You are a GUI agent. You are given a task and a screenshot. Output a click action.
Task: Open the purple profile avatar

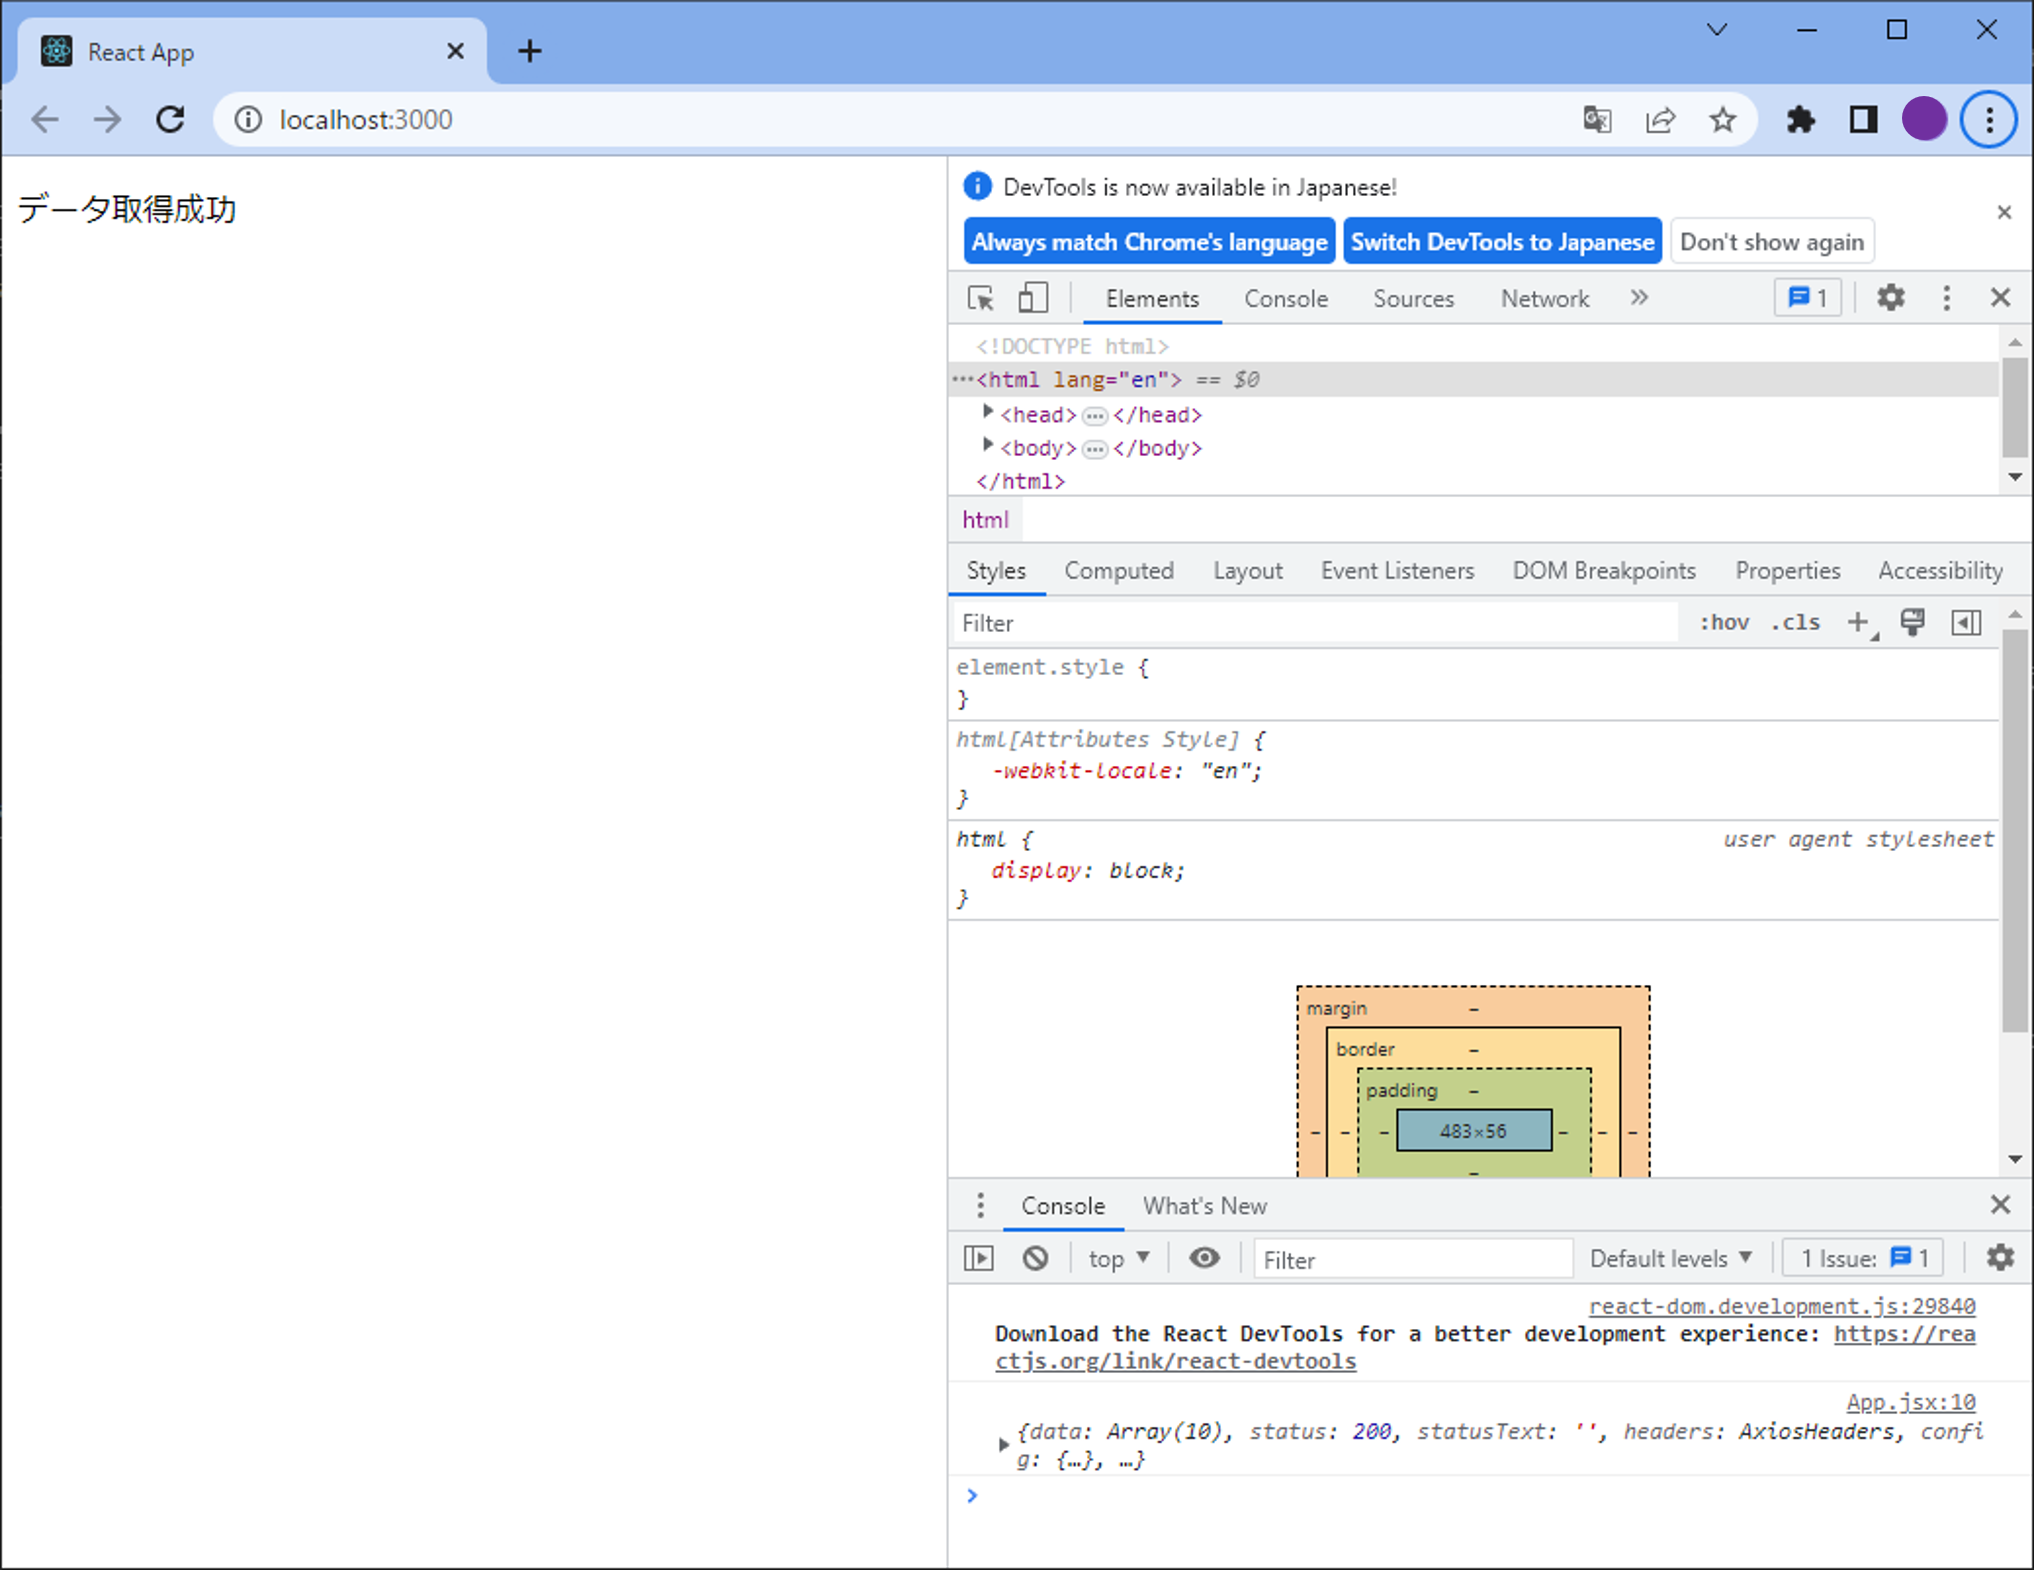point(1924,120)
